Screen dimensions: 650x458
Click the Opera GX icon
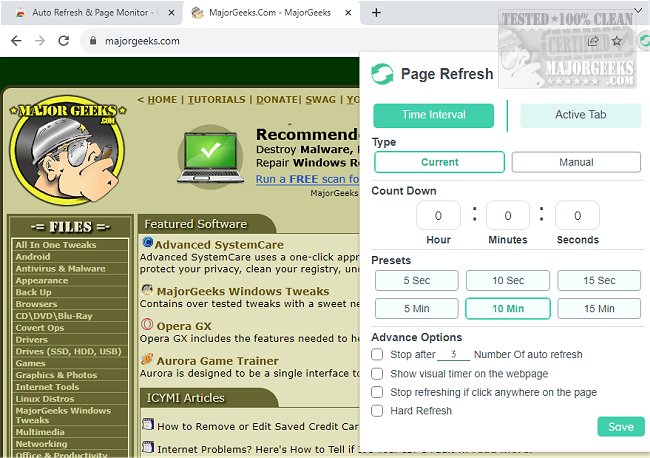147,324
